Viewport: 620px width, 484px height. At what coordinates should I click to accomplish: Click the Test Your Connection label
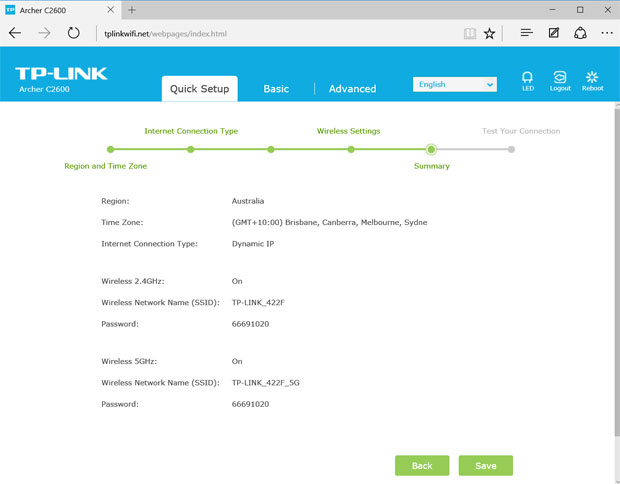tap(521, 131)
